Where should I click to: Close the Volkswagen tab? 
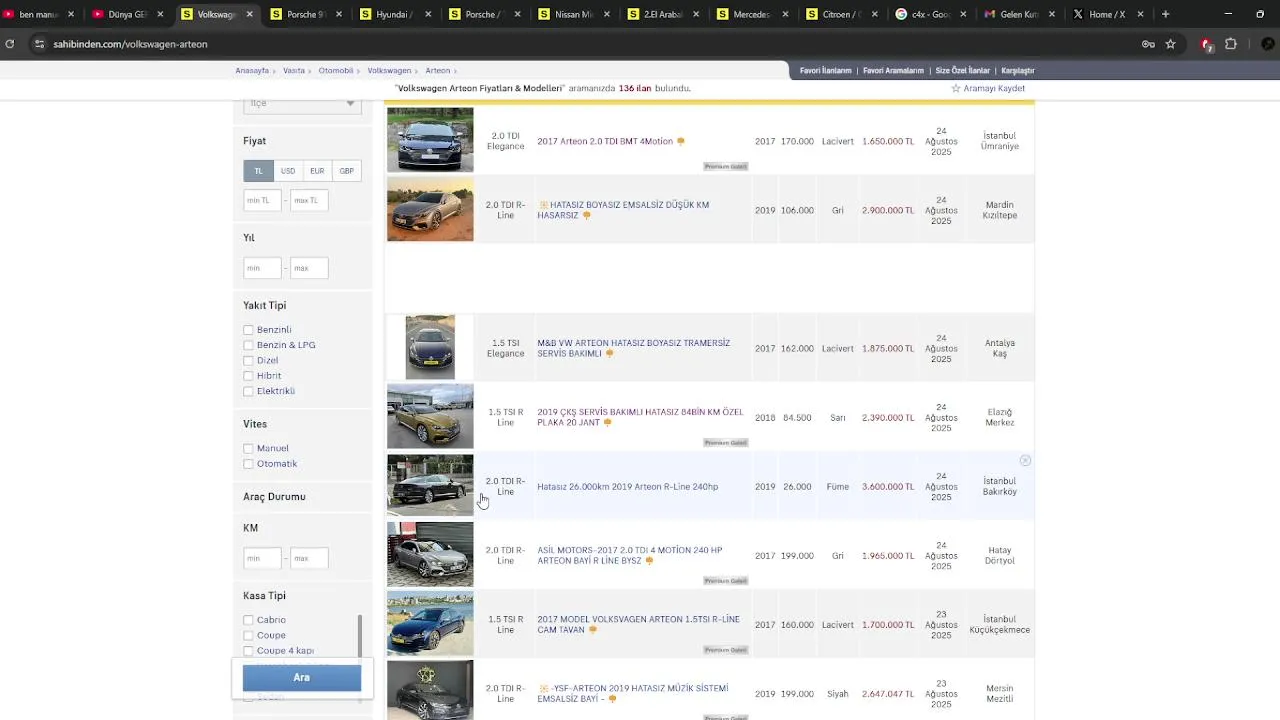[x=249, y=14]
